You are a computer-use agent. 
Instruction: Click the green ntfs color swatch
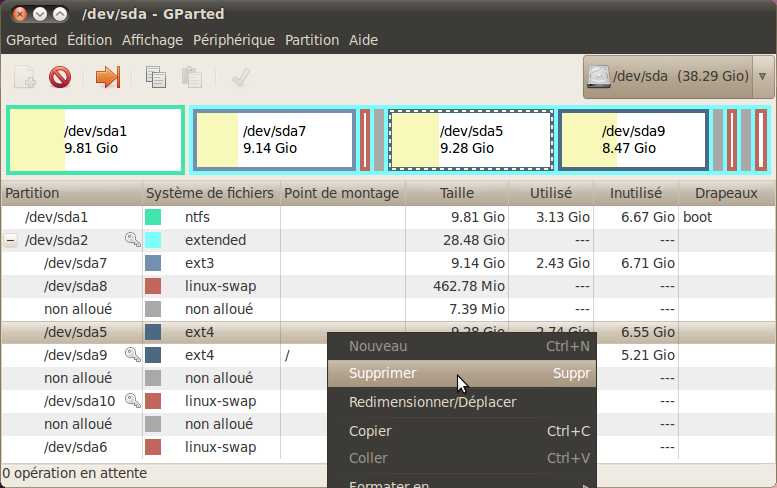153,217
